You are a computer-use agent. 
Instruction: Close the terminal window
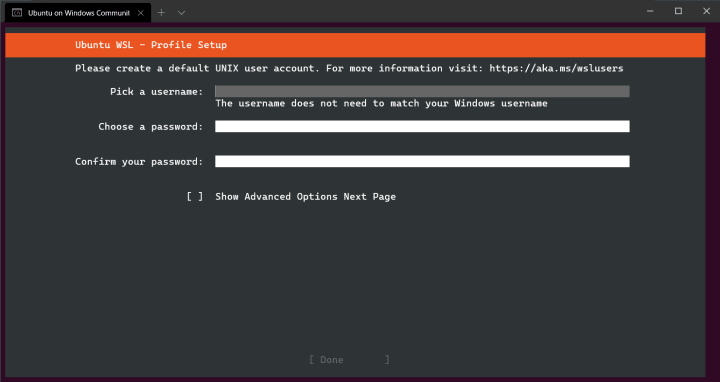point(706,11)
